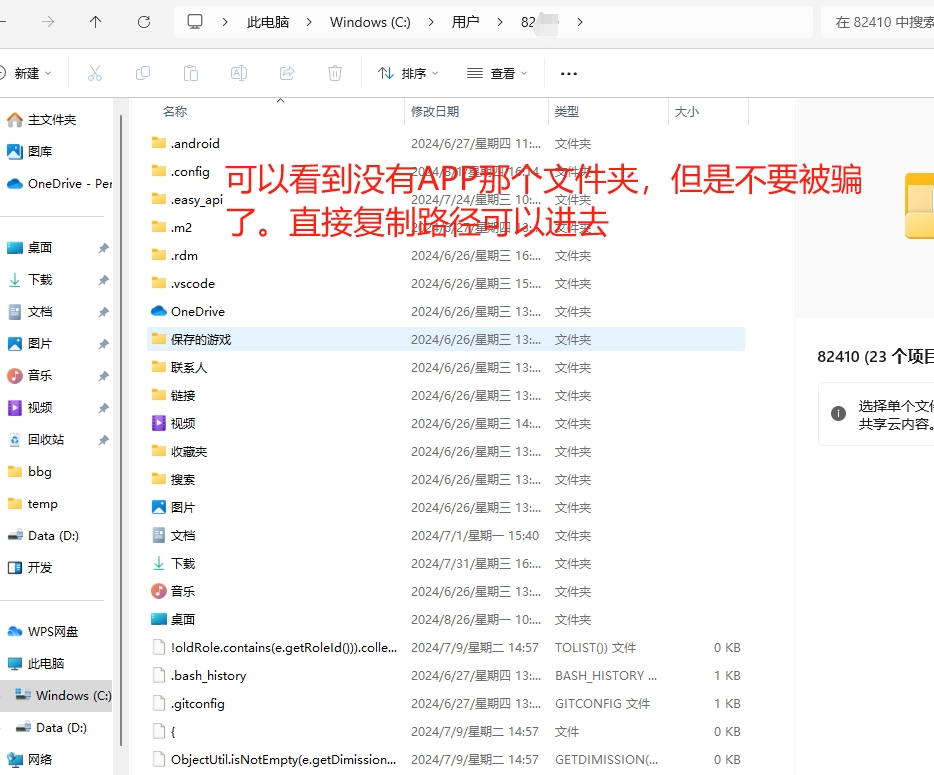This screenshot has width=934, height=775.
Task: Click the search box for 82410
Action: tap(880, 22)
